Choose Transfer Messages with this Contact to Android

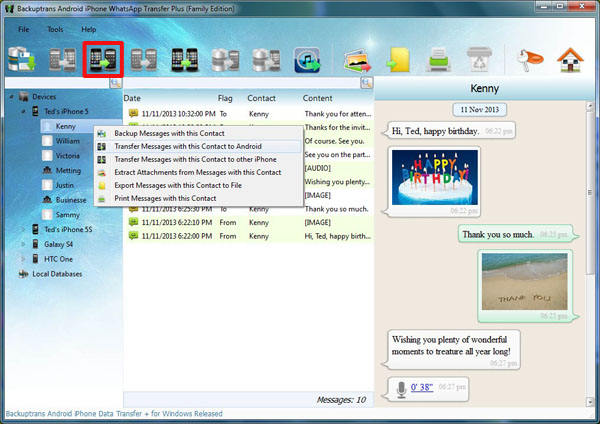point(199,146)
